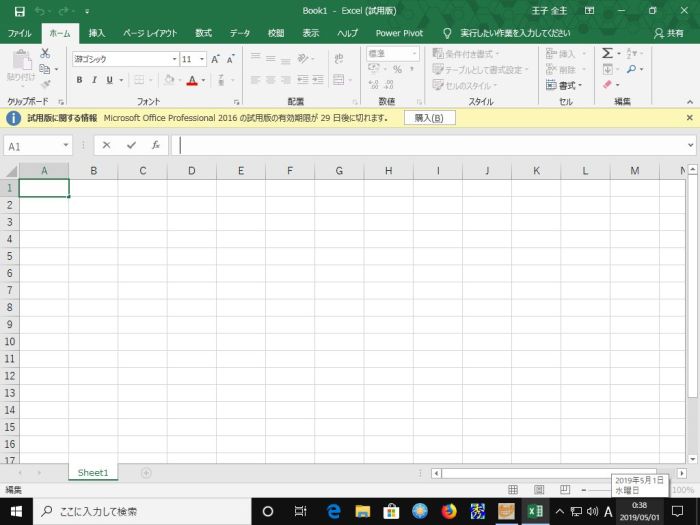Open the 挿入 ribbon tab
Screen dimensions: 700x525
(x=96, y=33)
